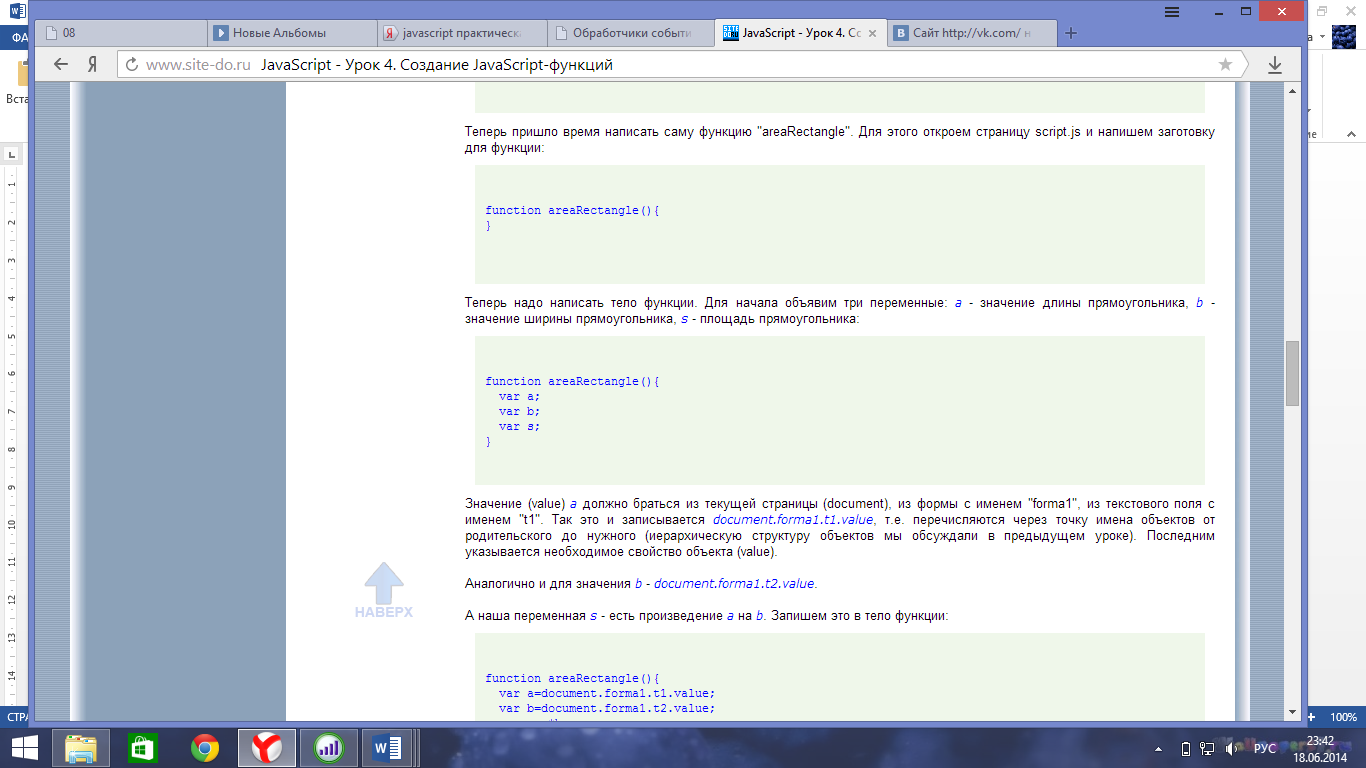
Task: Click 'var b=document.forma1.t2.value;' code line
Action: 607,708
